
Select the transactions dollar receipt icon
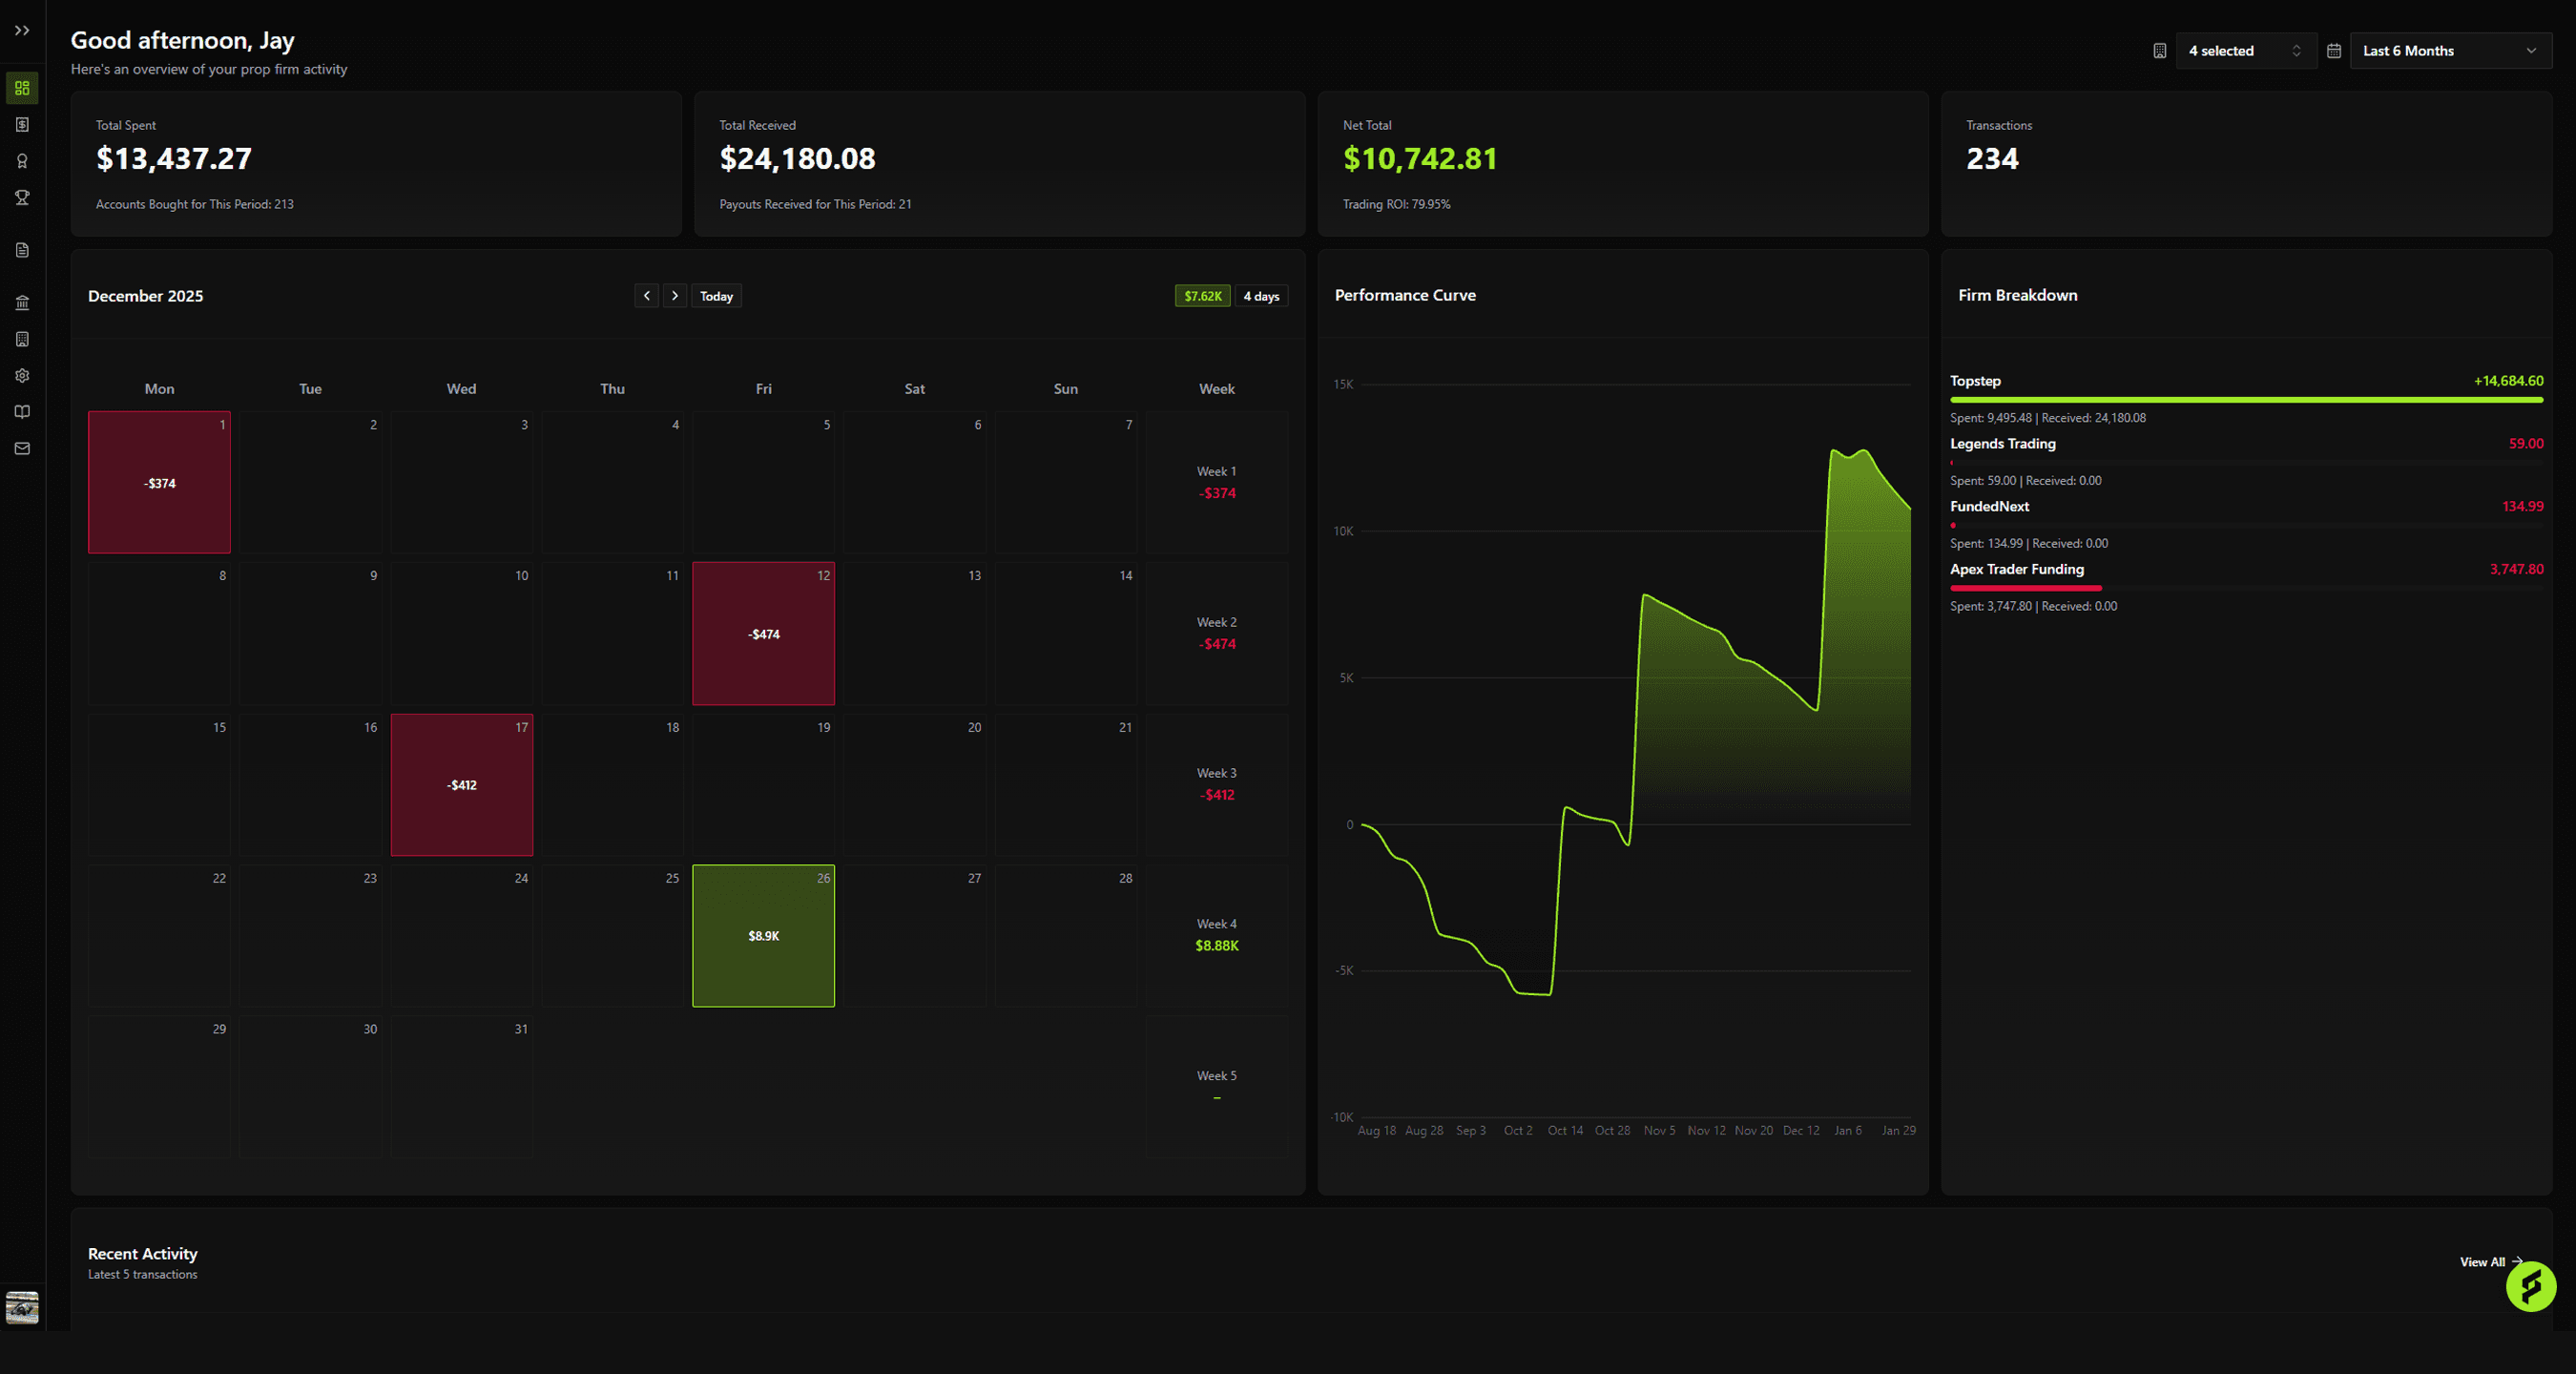tap(22, 124)
